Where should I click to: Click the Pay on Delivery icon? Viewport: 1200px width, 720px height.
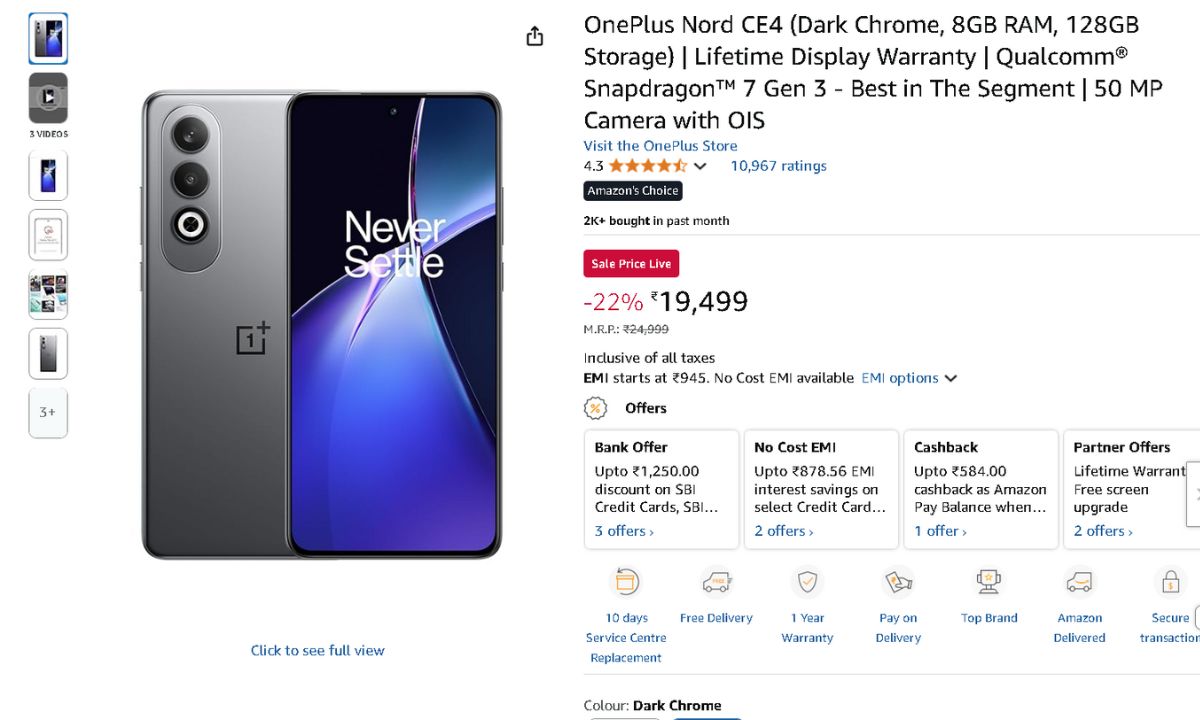point(898,582)
